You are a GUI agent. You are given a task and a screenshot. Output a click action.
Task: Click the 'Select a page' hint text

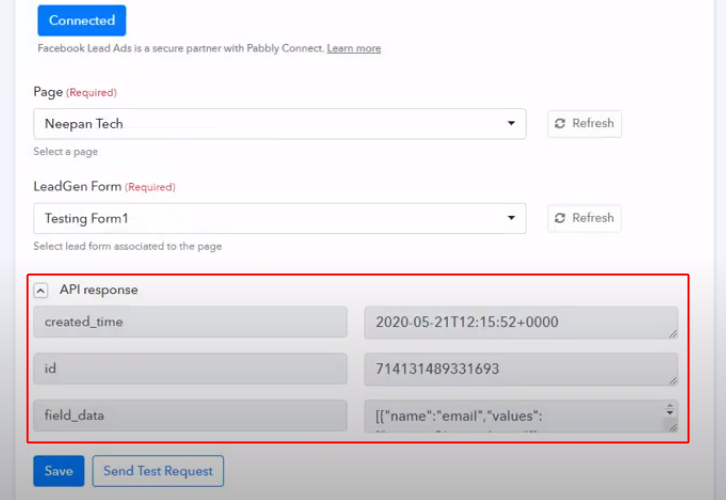pyautogui.click(x=66, y=152)
